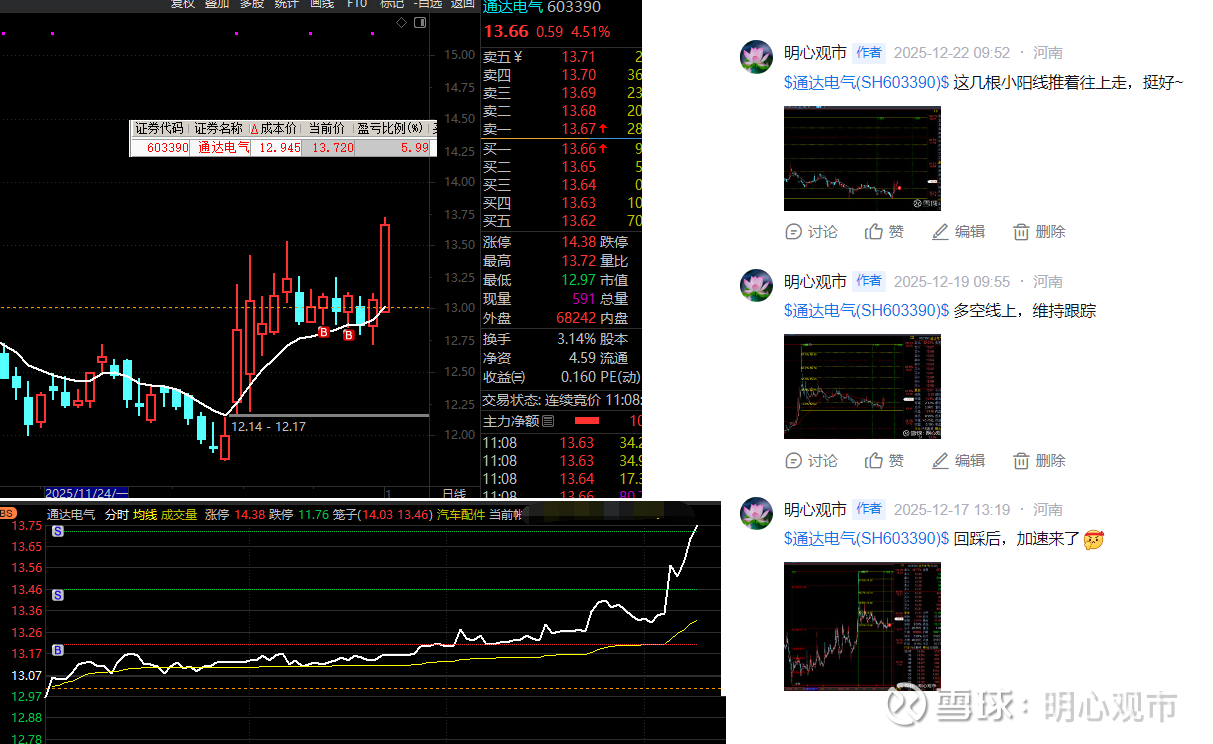Open stock link in the 12-22 post
Viewport: 1213px width, 744px height.
coord(866,83)
